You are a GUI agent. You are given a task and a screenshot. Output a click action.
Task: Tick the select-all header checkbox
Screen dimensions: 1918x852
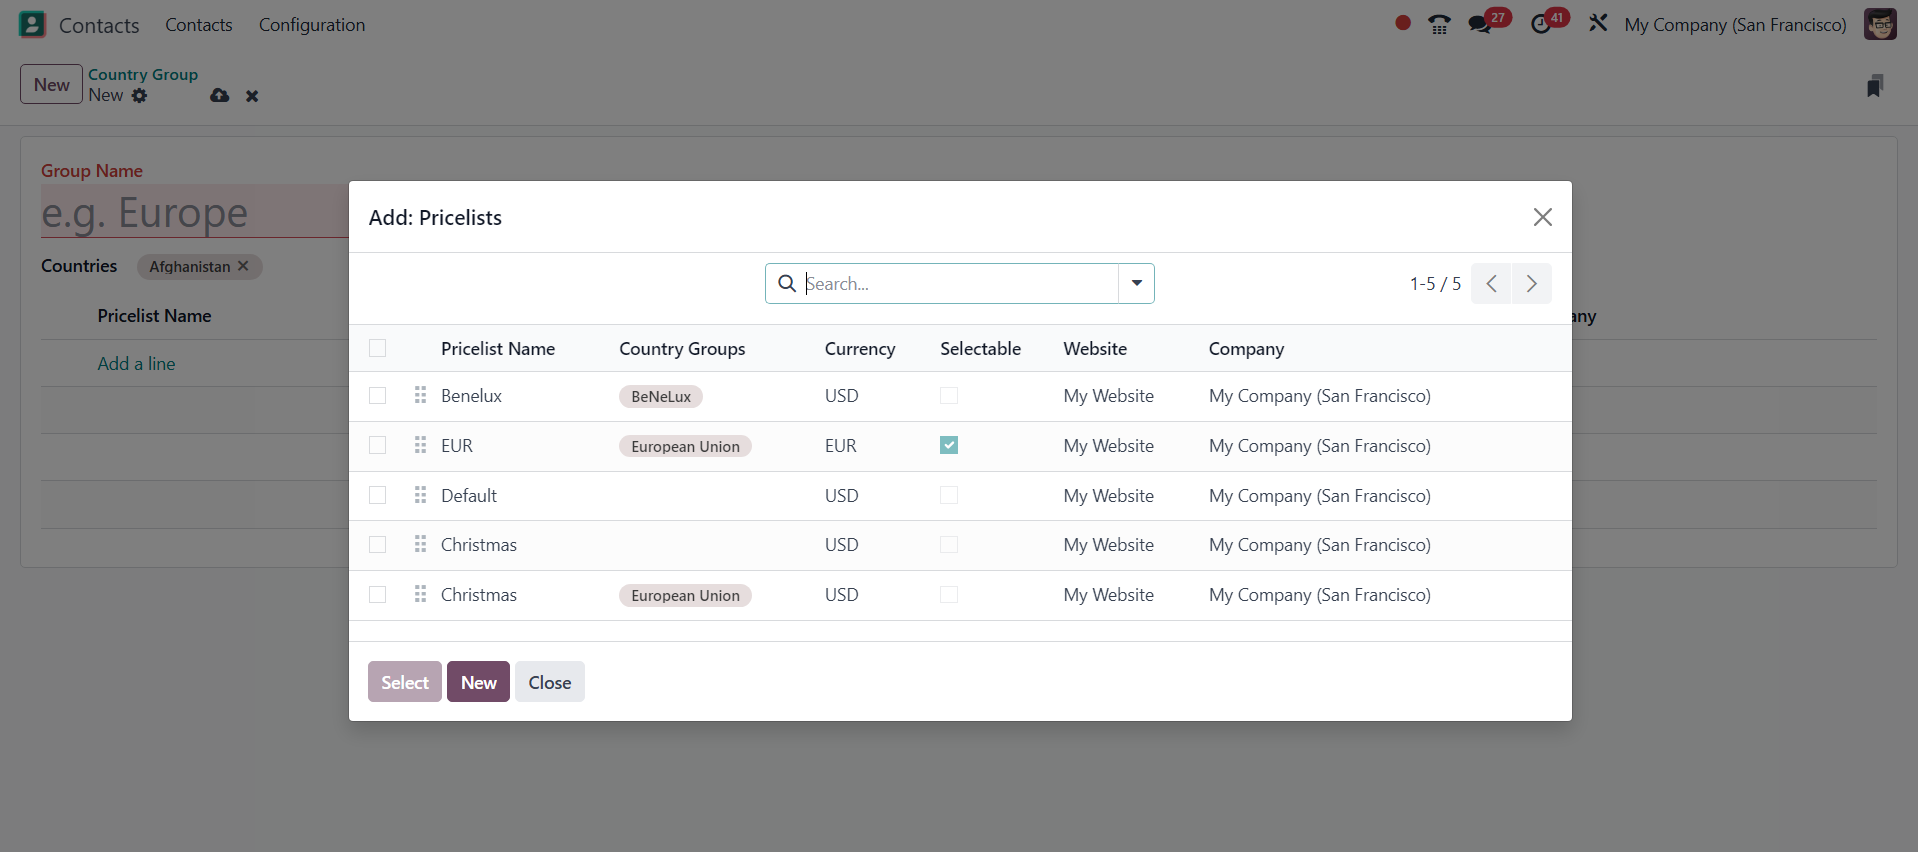(377, 348)
